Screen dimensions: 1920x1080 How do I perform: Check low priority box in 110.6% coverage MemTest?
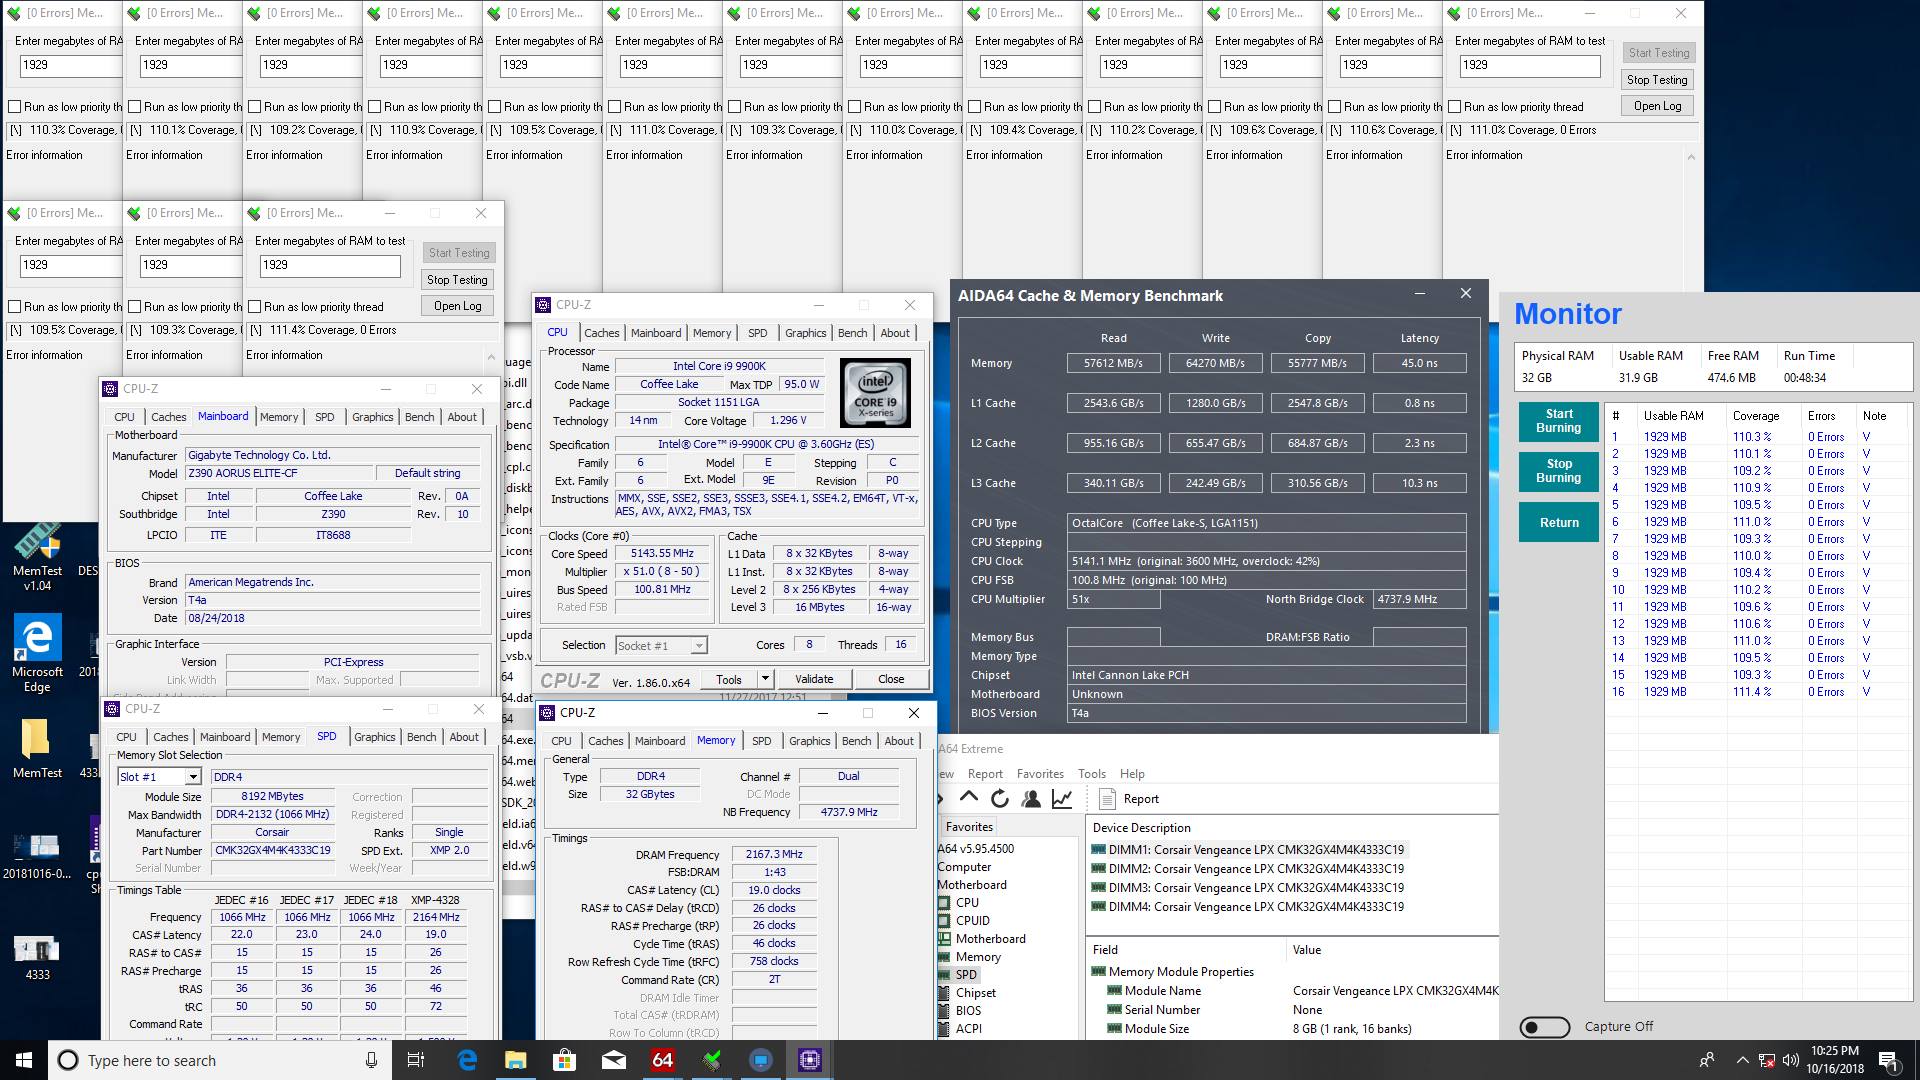(x=1335, y=107)
